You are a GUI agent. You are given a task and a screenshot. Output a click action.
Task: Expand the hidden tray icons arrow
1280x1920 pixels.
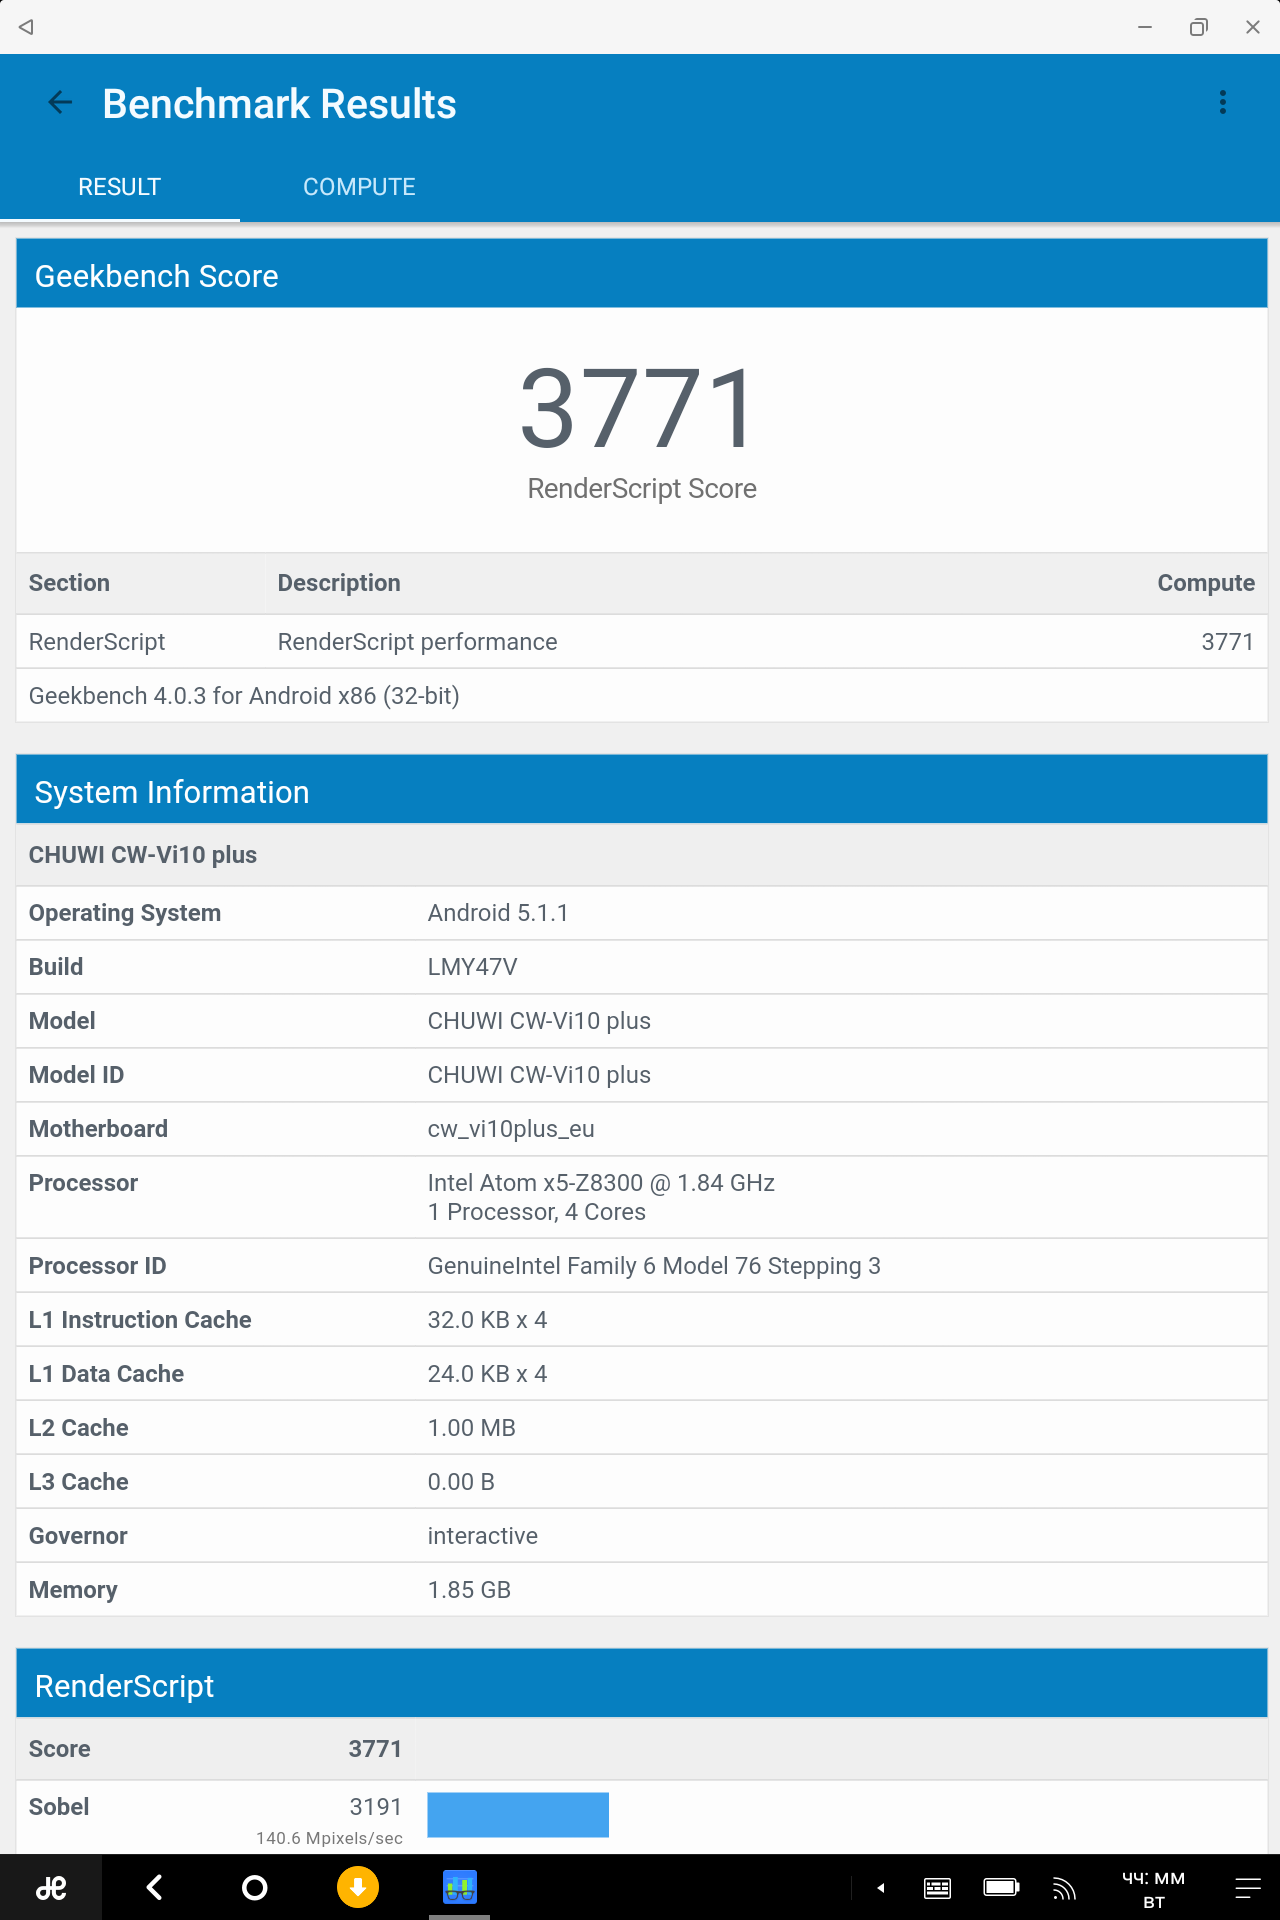pyautogui.click(x=881, y=1888)
